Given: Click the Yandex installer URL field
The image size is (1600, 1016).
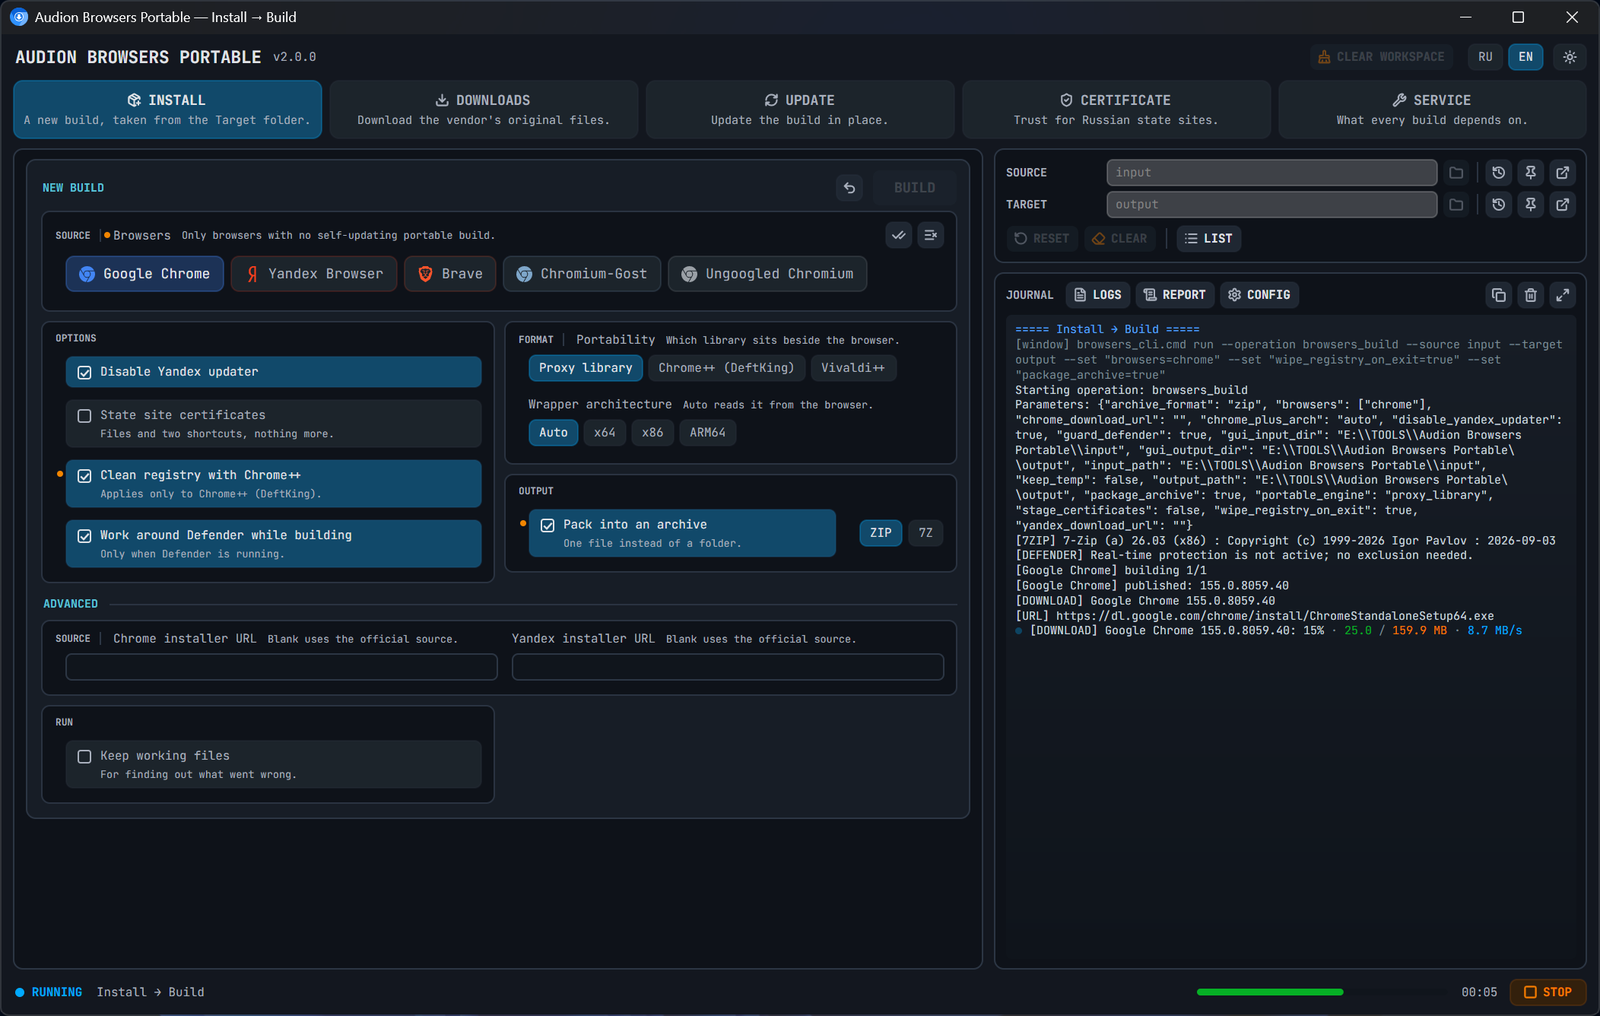Looking at the screenshot, I should click(728, 667).
